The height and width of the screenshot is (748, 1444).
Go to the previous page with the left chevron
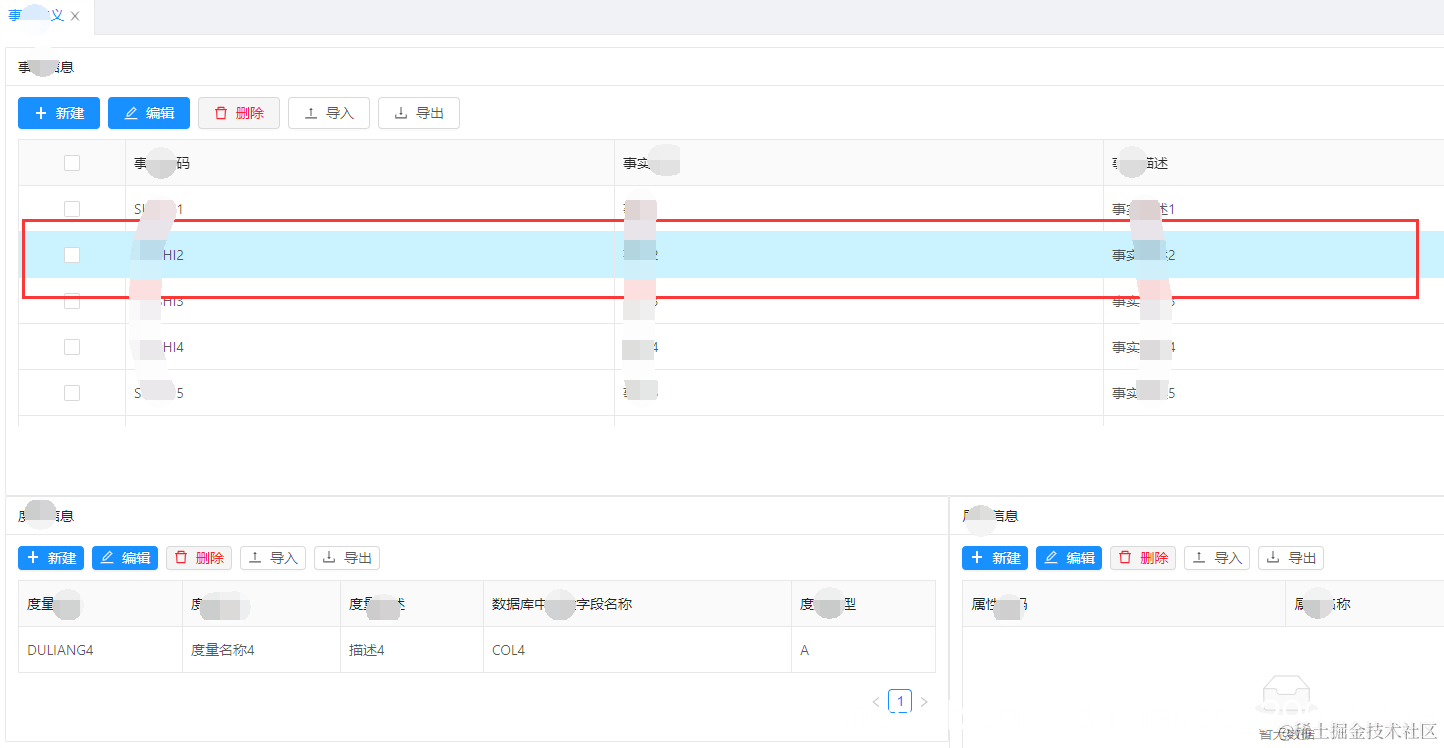tap(876, 702)
